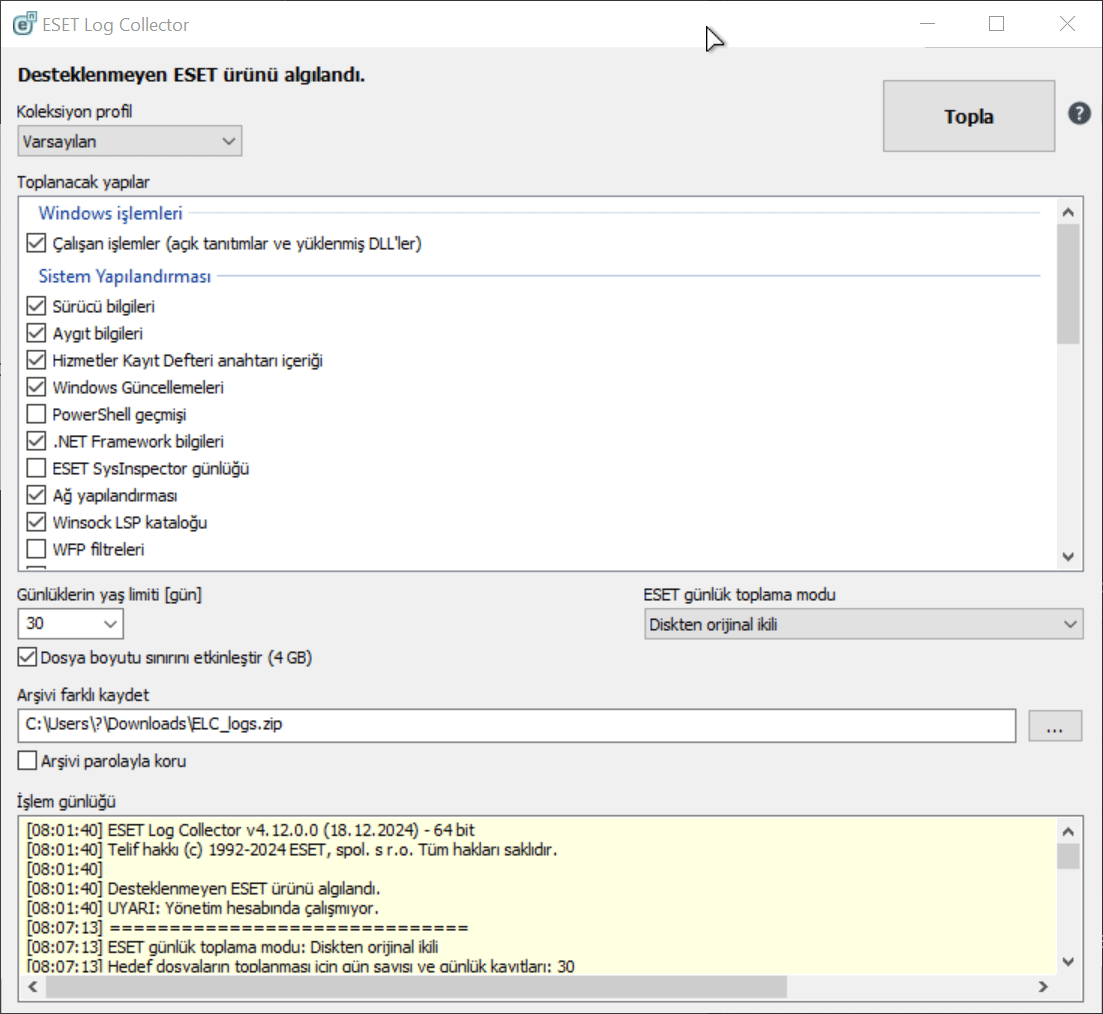1103x1014 pixels.
Task: Click the browse ellipsis button
Action: pos(1054,725)
